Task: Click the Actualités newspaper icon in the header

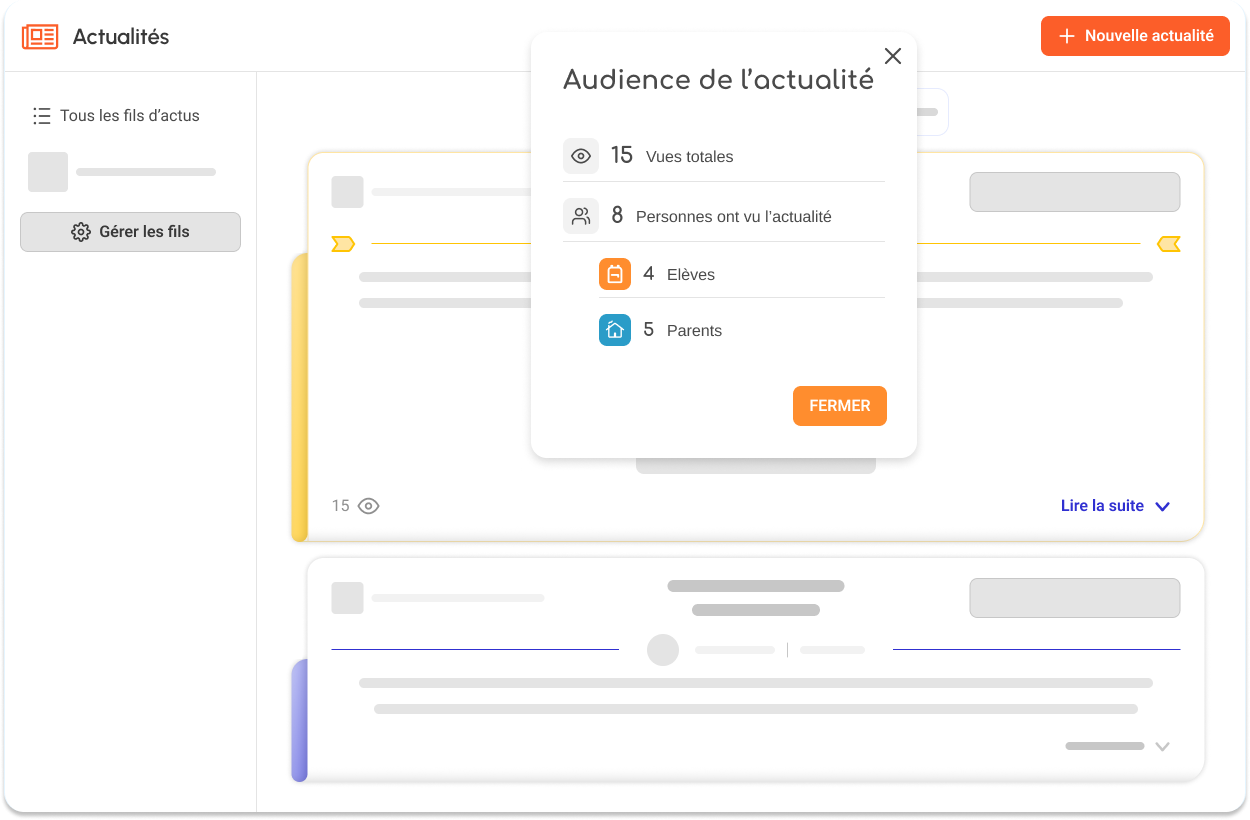Action: click(39, 36)
